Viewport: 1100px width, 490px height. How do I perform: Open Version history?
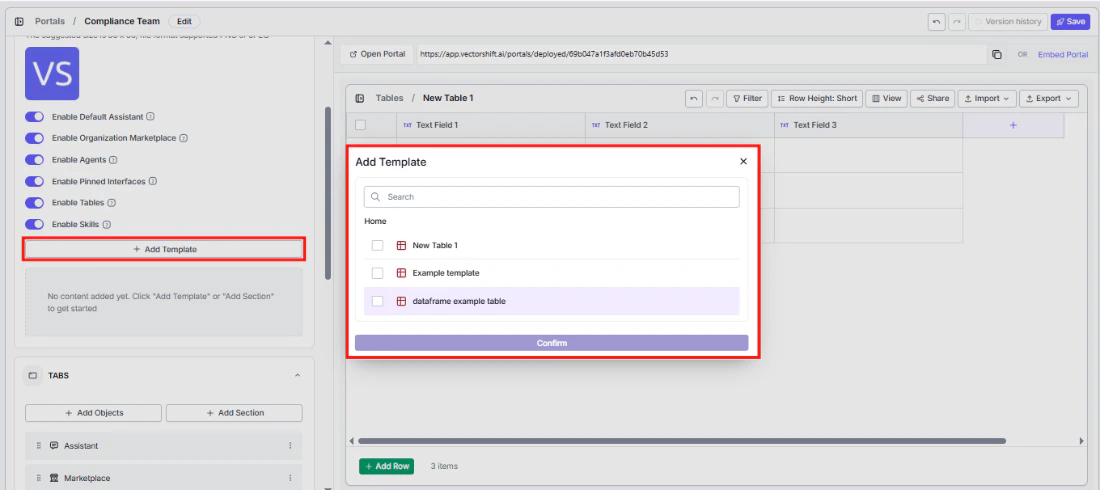point(1008,22)
